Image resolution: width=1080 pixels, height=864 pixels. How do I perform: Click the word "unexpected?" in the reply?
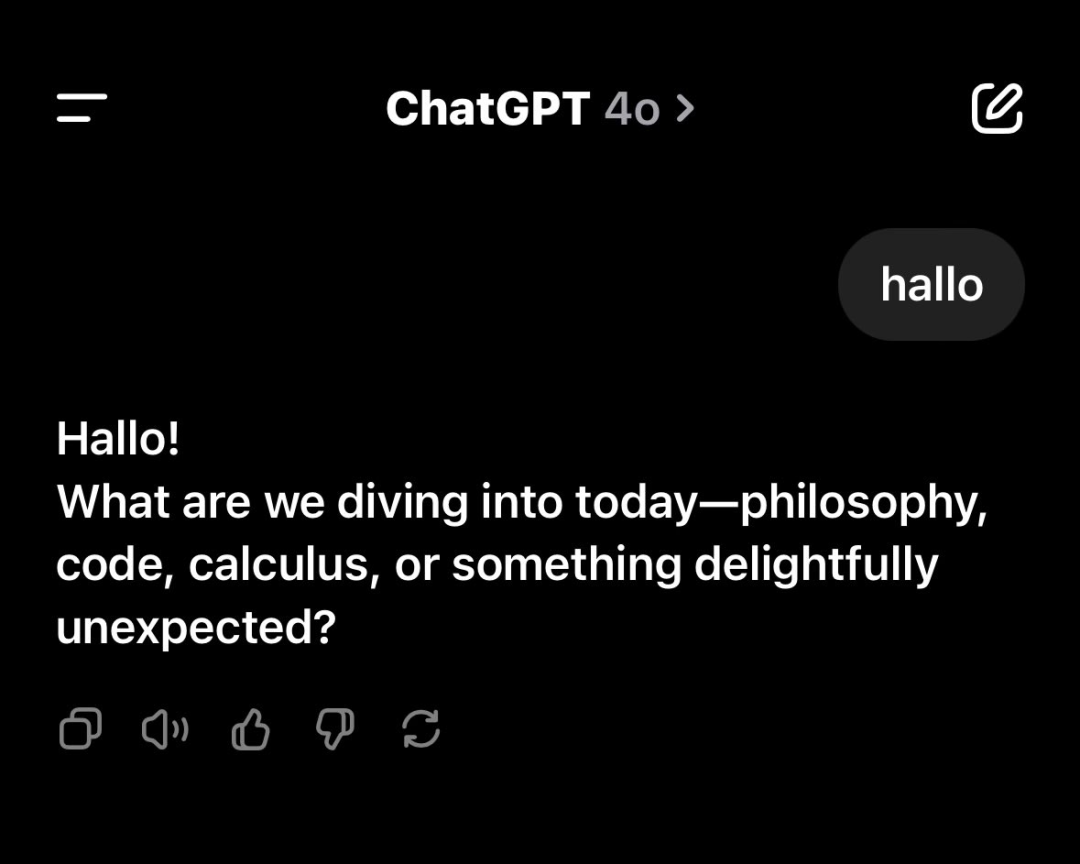pos(195,628)
